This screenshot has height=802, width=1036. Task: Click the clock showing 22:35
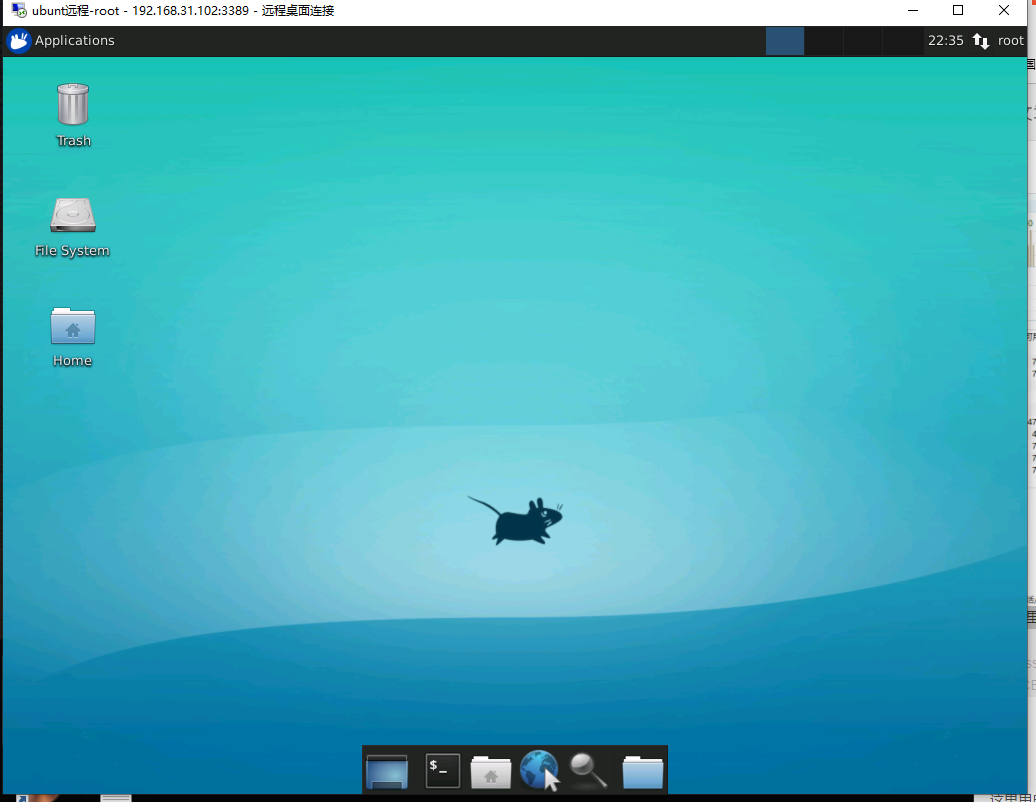pos(945,40)
